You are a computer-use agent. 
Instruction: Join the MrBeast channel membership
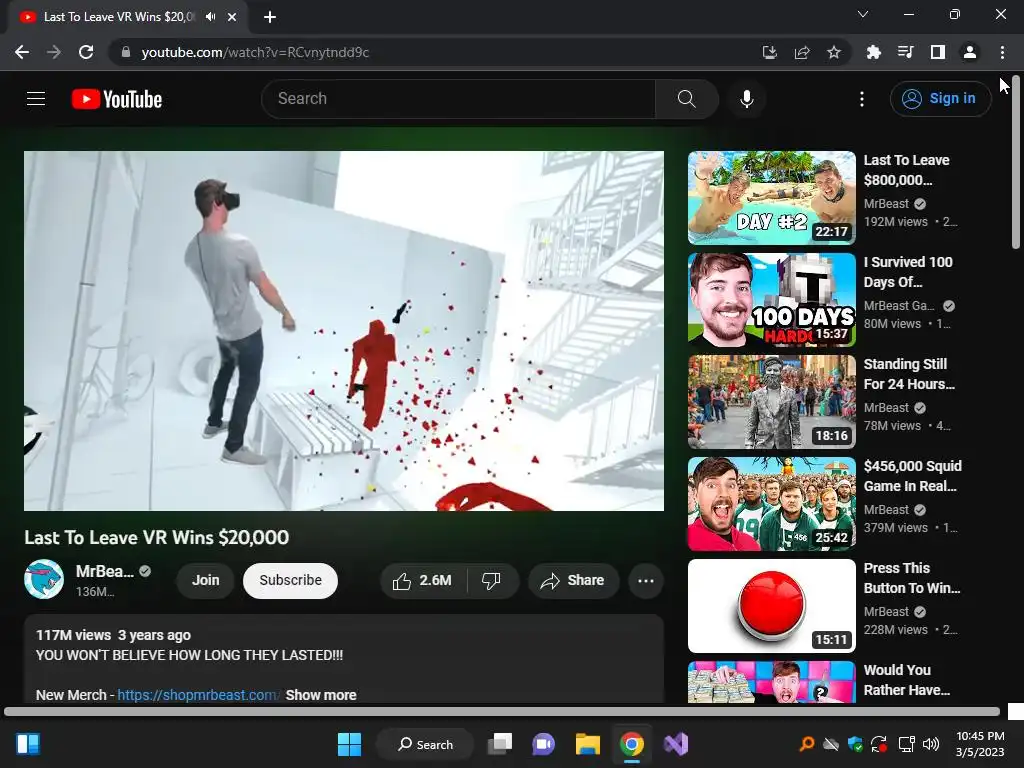[x=205, y=581]
